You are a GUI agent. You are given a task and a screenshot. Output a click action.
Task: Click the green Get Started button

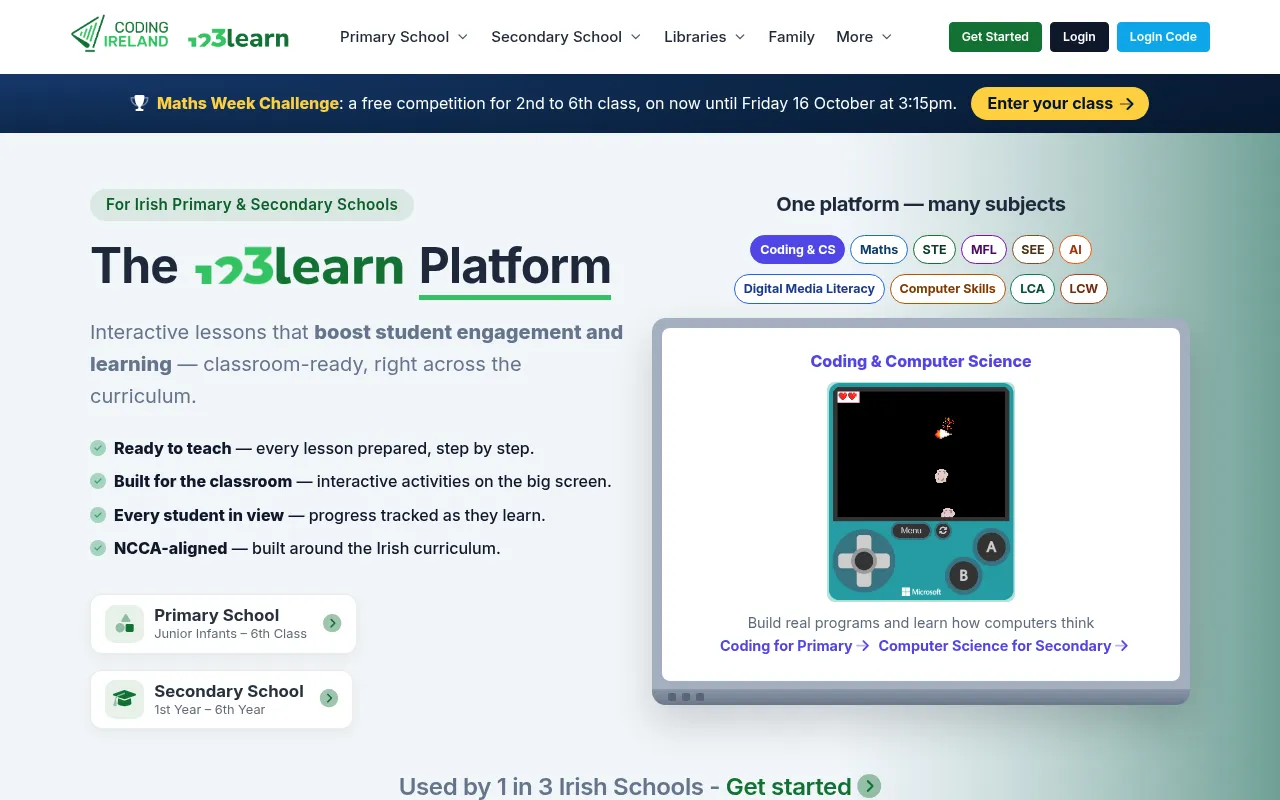(995, 37)
